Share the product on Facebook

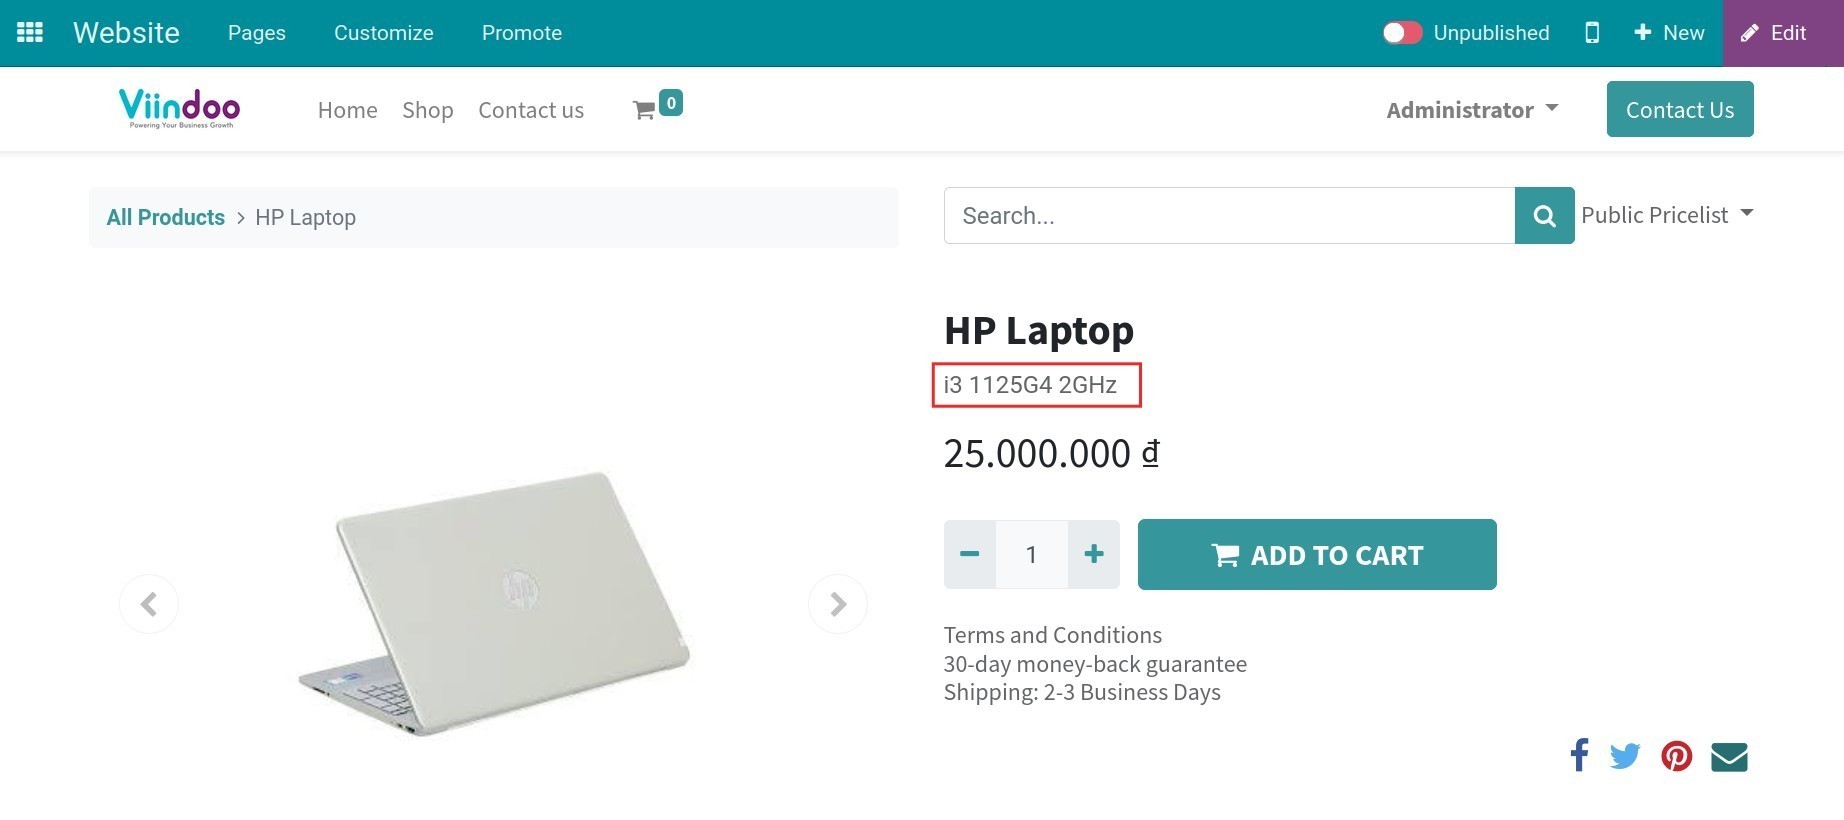(1579, 756)
